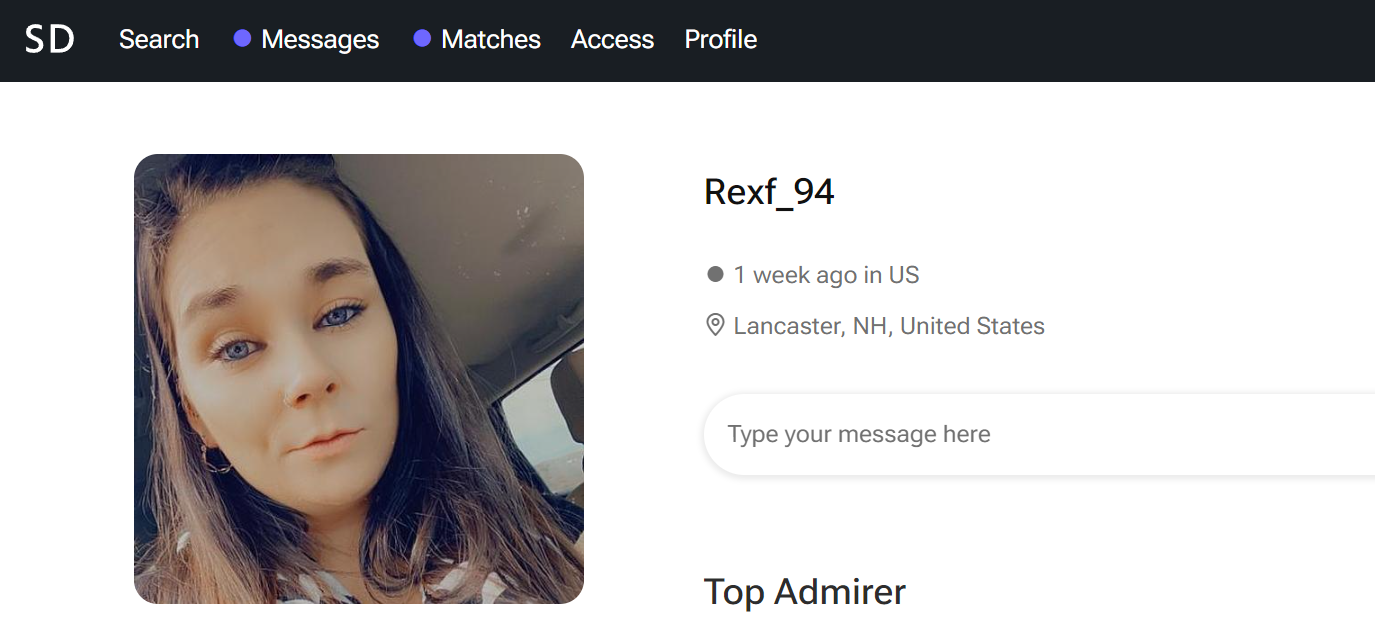Click the Lancaster, NH, United States location
Viewport: 1375px width, 619px height.
point(889,326)
